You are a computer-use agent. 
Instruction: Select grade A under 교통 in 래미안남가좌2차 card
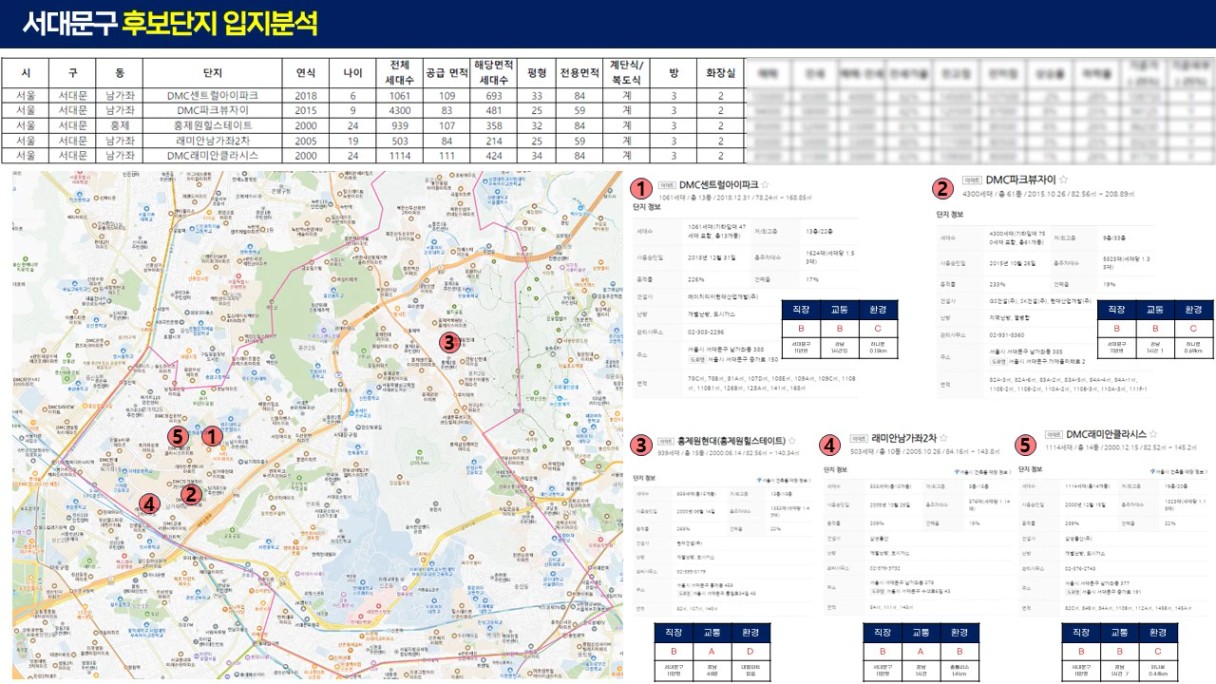921,653
